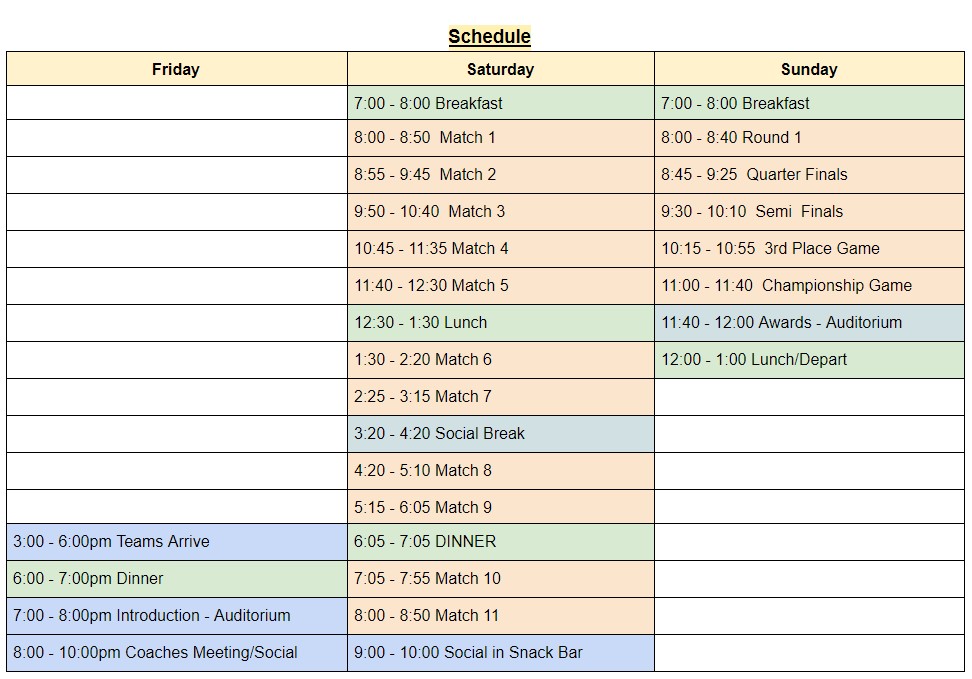Screen dimensions: 972x679
Task: Click the 8:00 - 8:40 Round 1 cell
Action: pos(810,138)
